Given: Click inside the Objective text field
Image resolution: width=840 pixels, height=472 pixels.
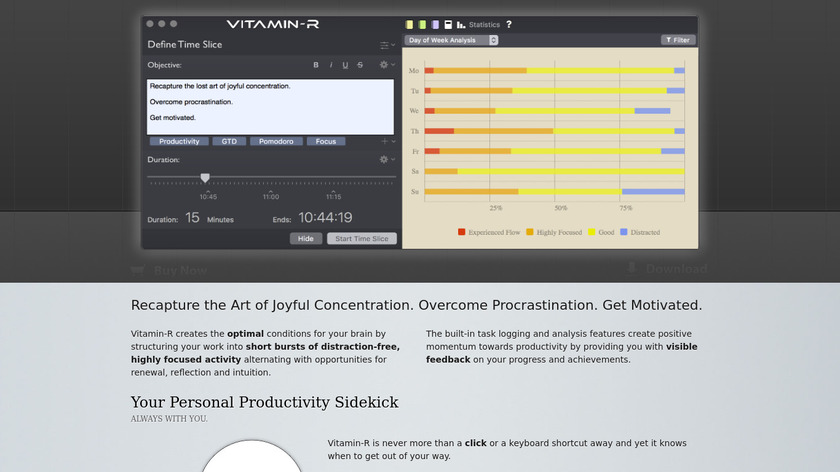Looking at the screenshot, I should click(x=271, y=107).
